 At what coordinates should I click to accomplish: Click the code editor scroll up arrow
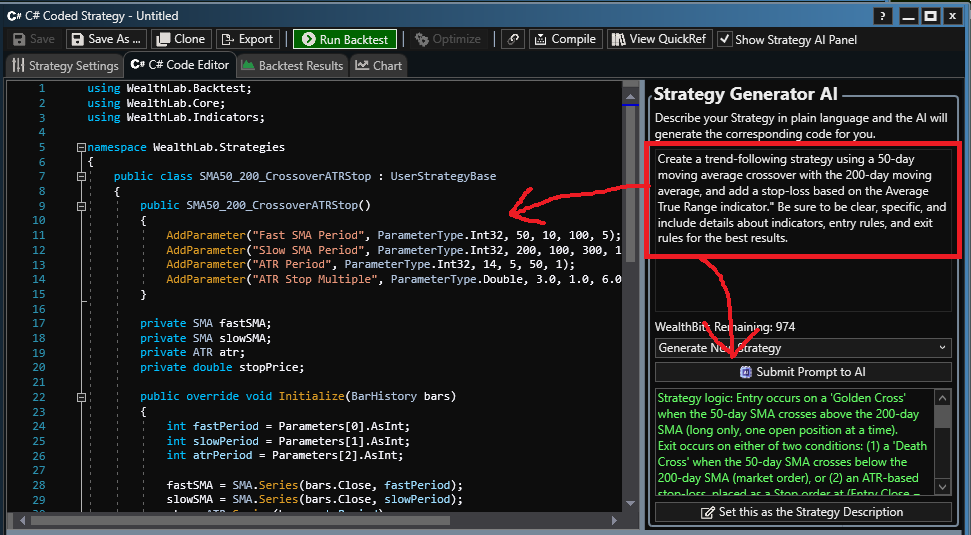tap(630, 97)
